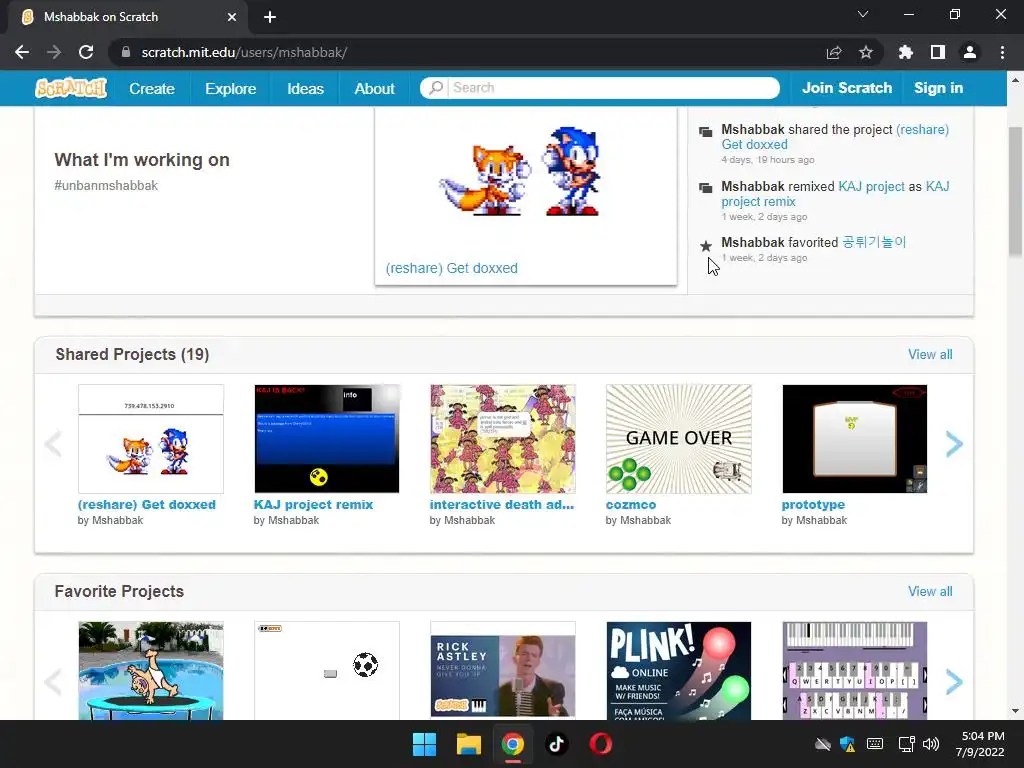Show previous shared projects with left arrow
Screen dimensions: 1024x768
53,444
